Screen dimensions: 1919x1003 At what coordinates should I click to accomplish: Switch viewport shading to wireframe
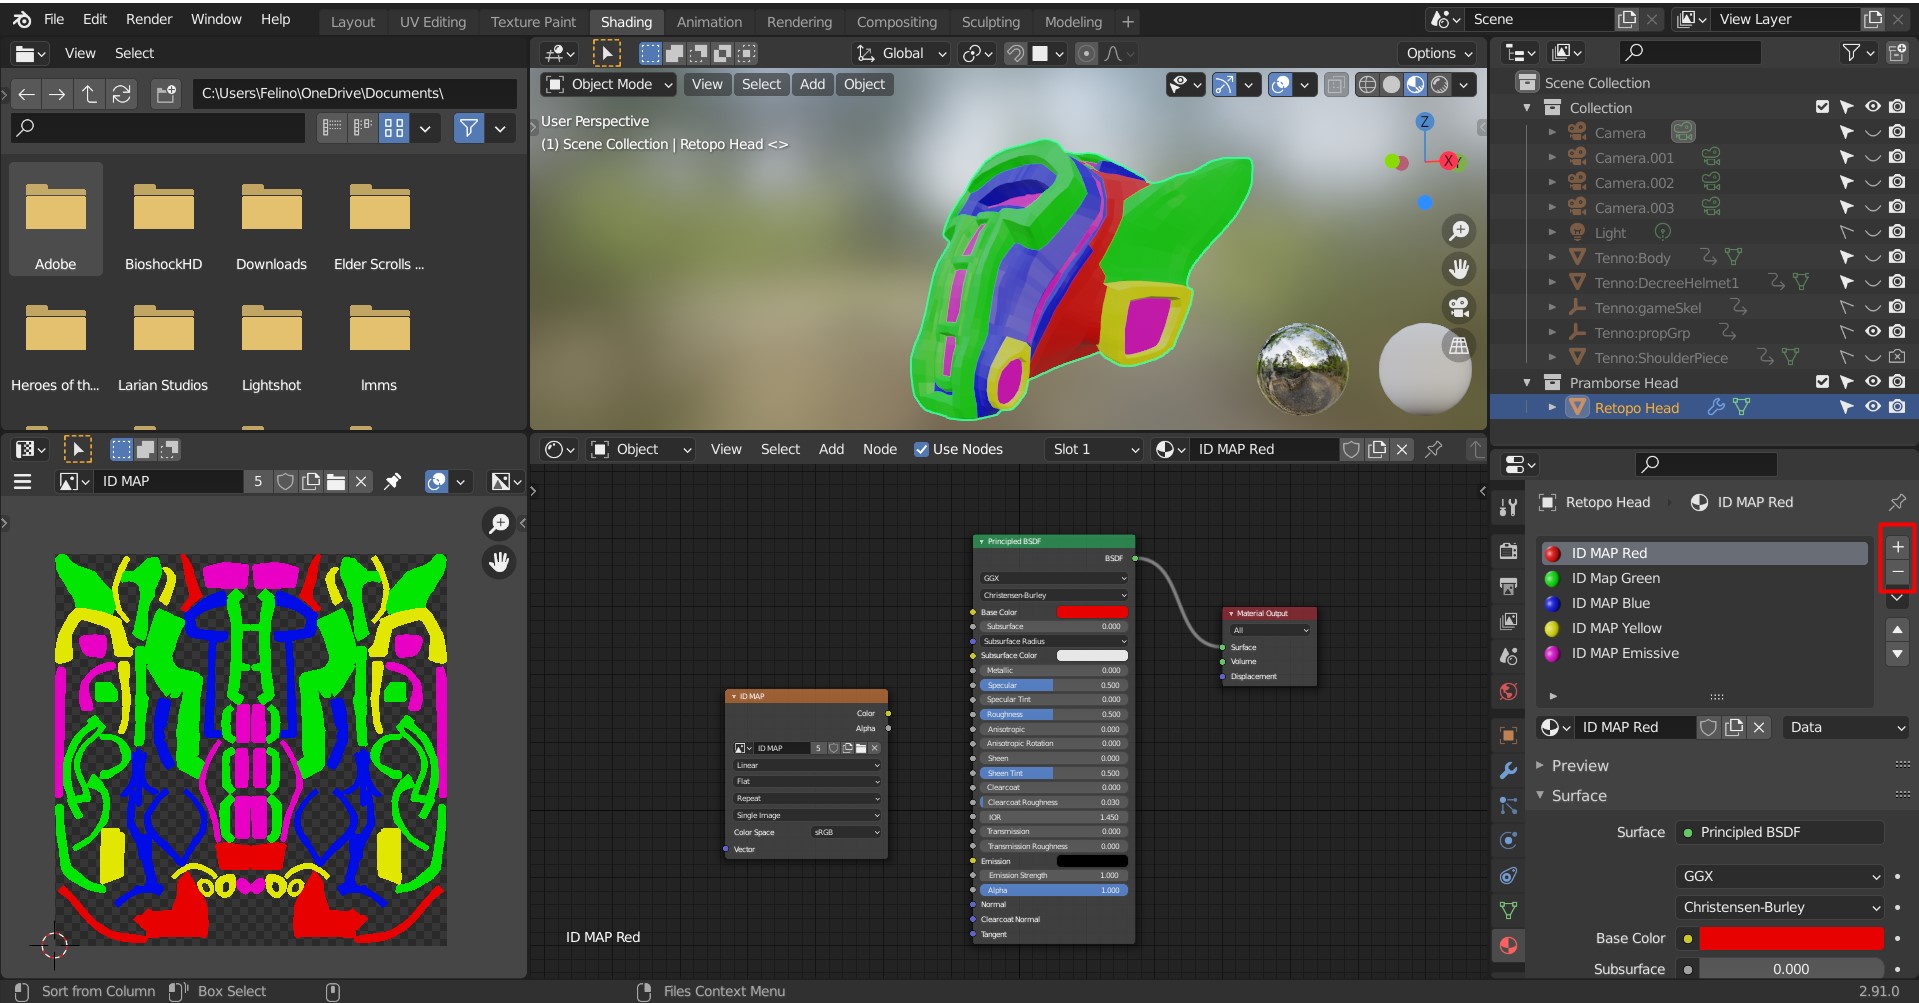click(x=1367, y=85)
